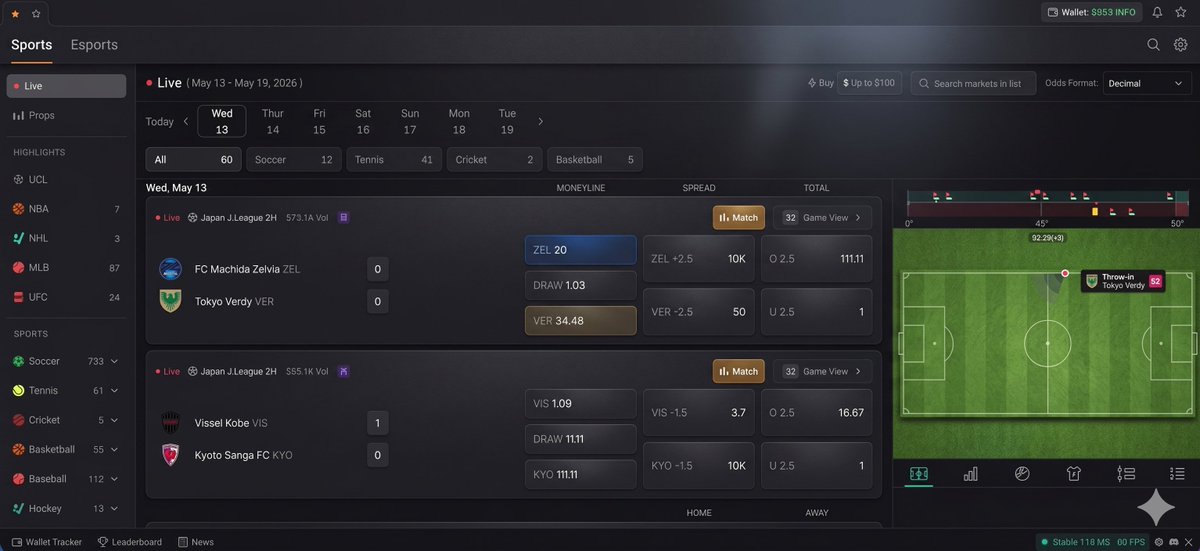This screenshot has width=1200, height=551.
Task: Click the Search markets in list field
Action: tap(974, 84)
